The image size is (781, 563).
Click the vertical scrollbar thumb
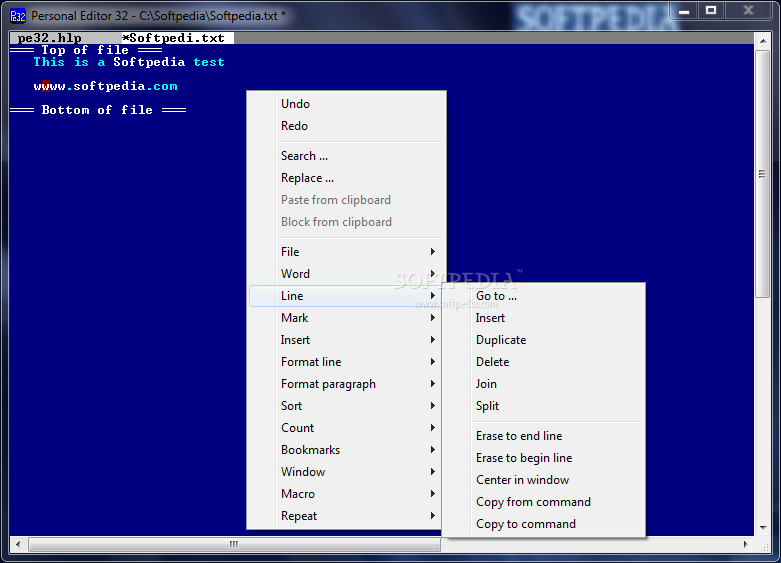click(763, 173)
